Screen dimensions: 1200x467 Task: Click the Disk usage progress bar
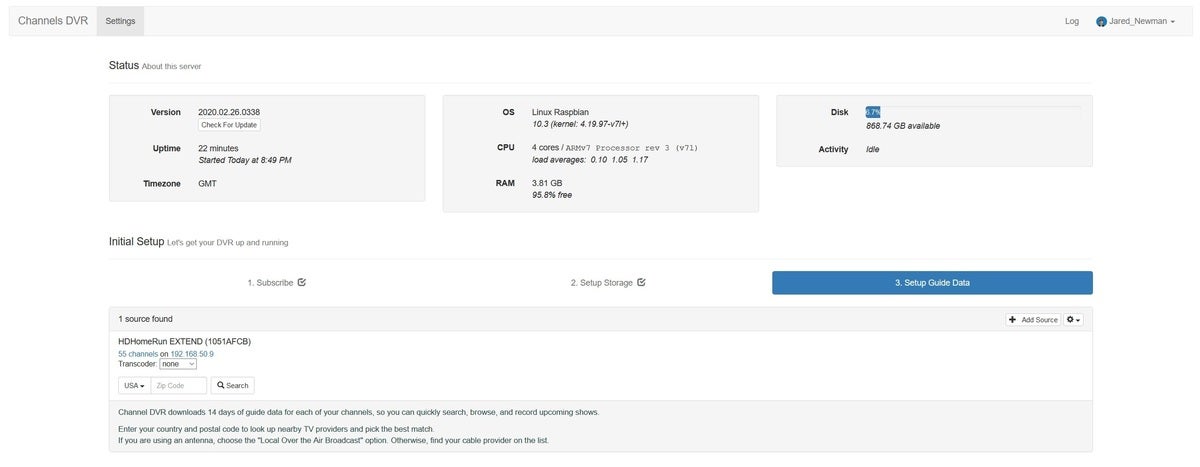click(973, 112)
